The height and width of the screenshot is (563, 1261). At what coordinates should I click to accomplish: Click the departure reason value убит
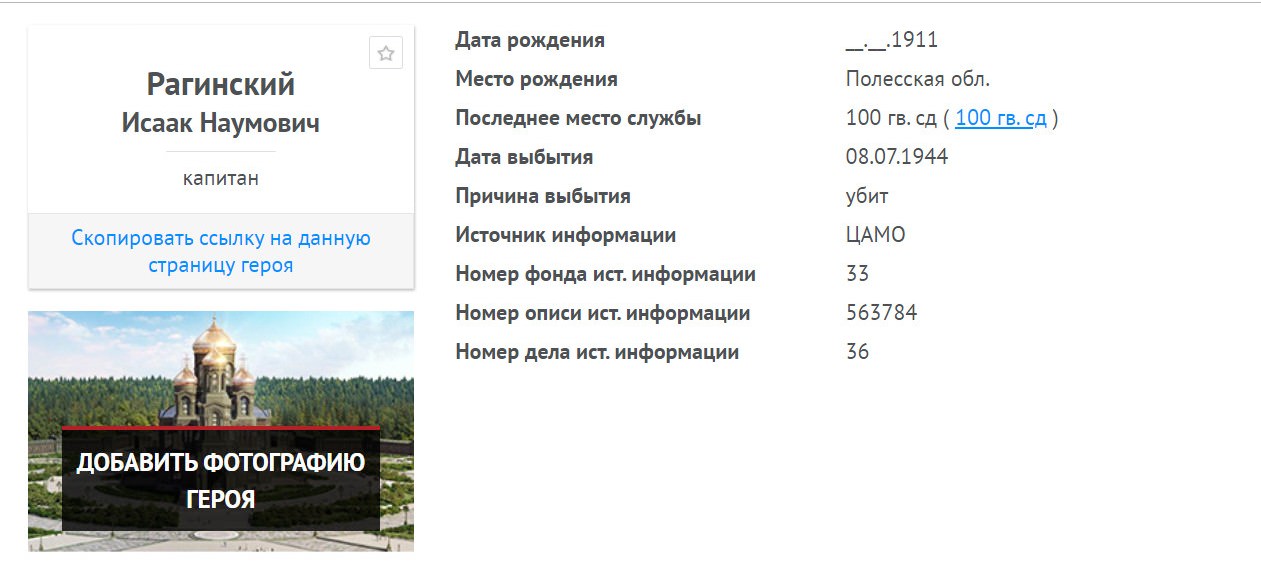click(x=866, y=196)
